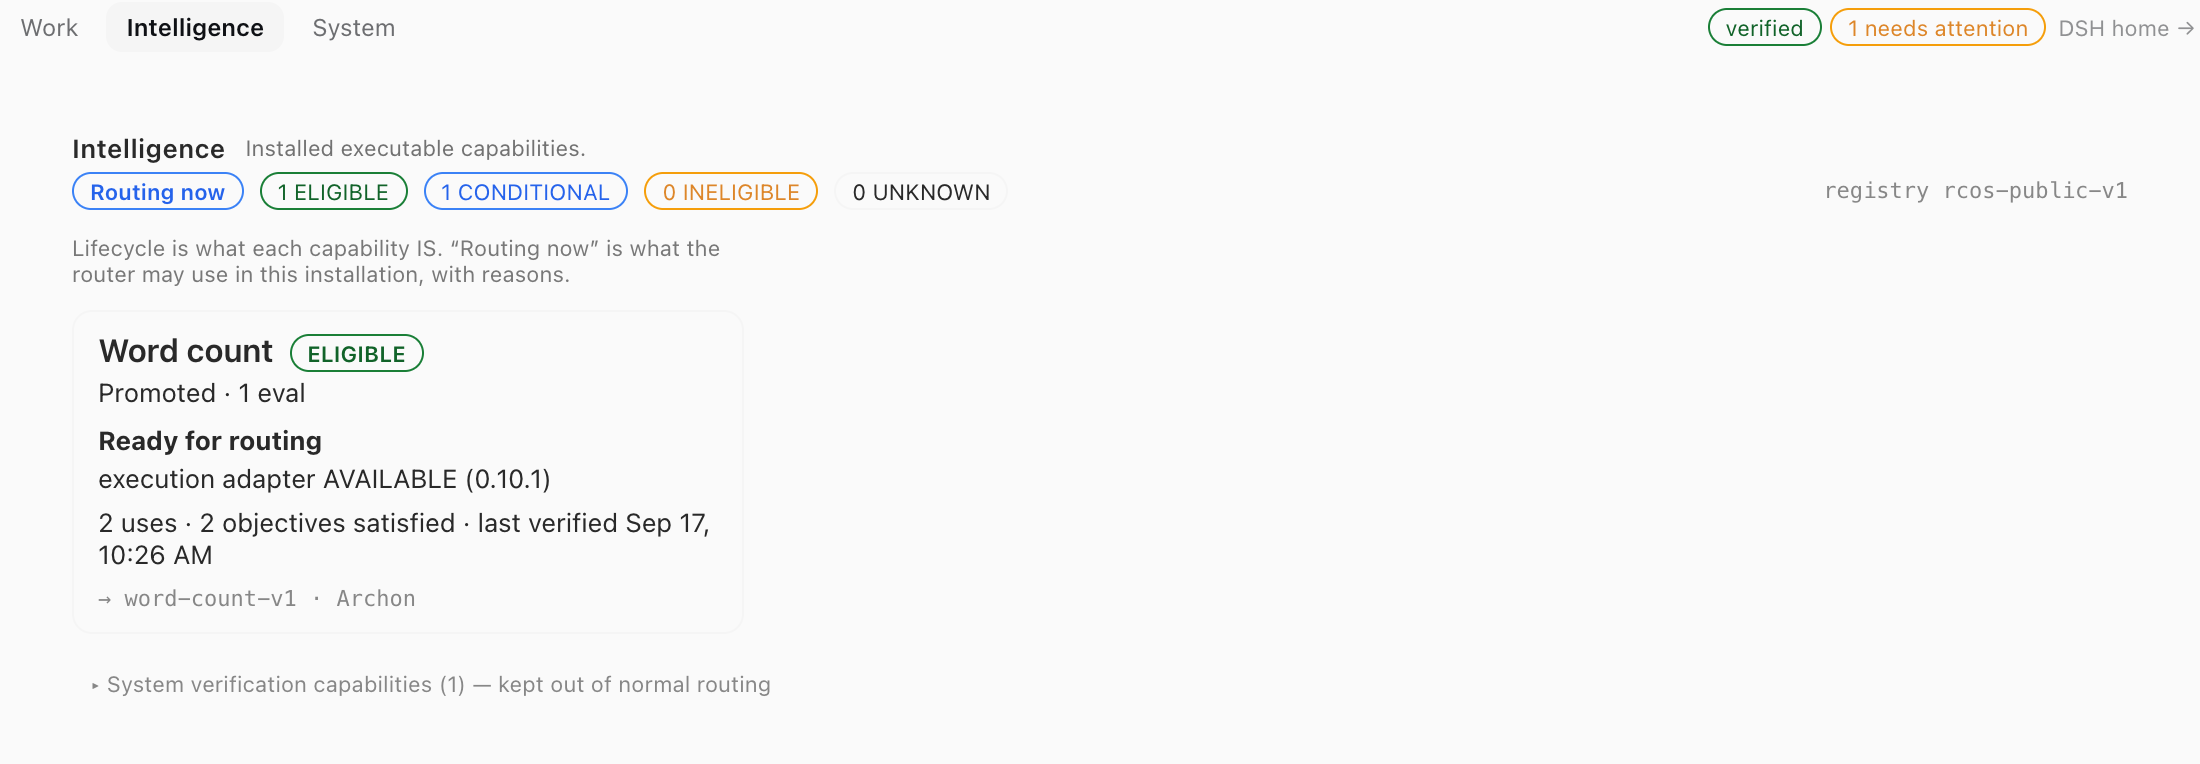The height and width of the screenshot is (764, 2200).
Task: Click the arrow icon beside DSH home
Action: click(2186, 29)
